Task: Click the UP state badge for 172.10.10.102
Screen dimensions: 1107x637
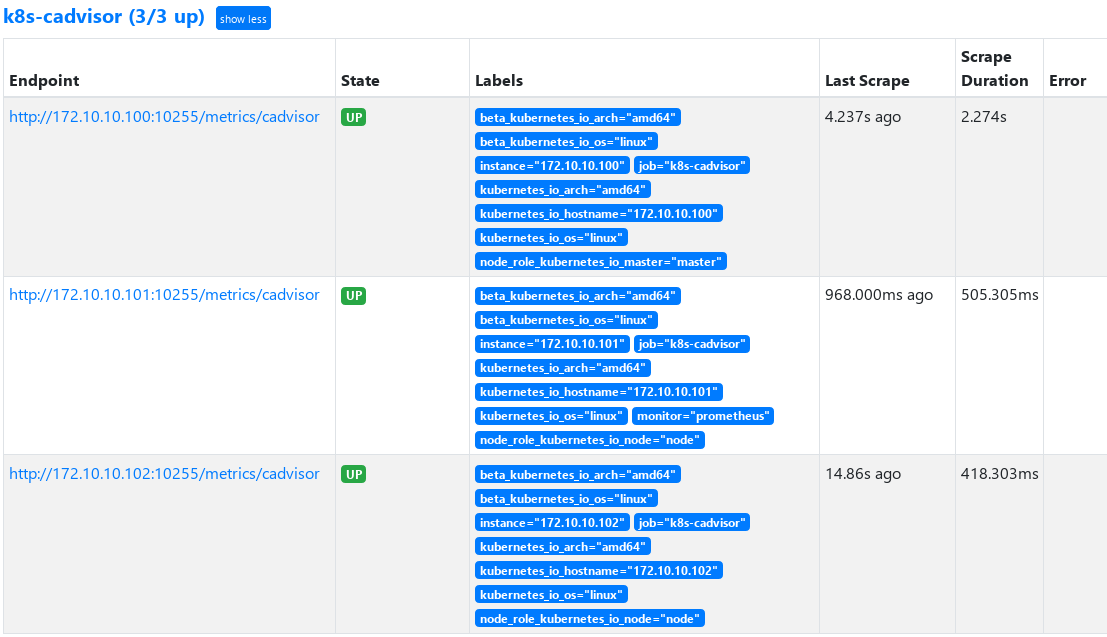Action: [354, 474]
